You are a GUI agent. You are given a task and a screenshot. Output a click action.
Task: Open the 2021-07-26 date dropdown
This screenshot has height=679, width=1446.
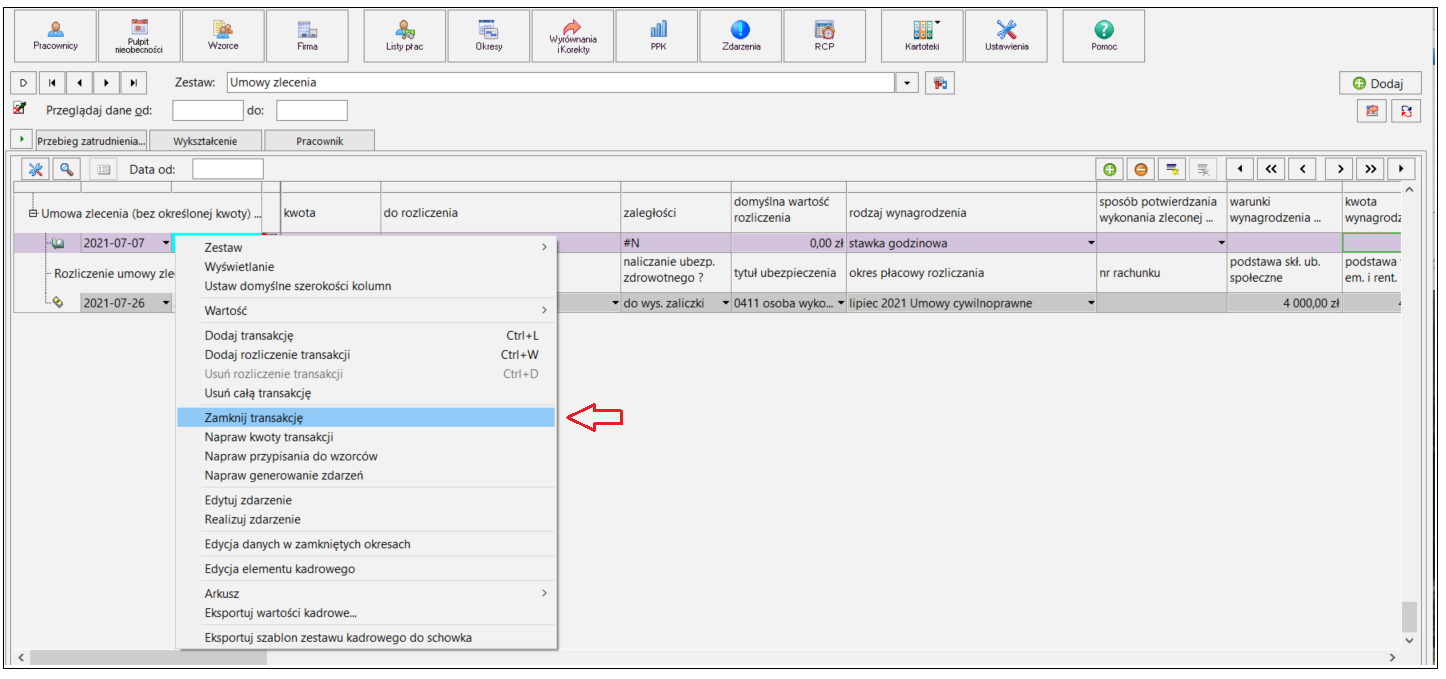(x=165, y=303)
